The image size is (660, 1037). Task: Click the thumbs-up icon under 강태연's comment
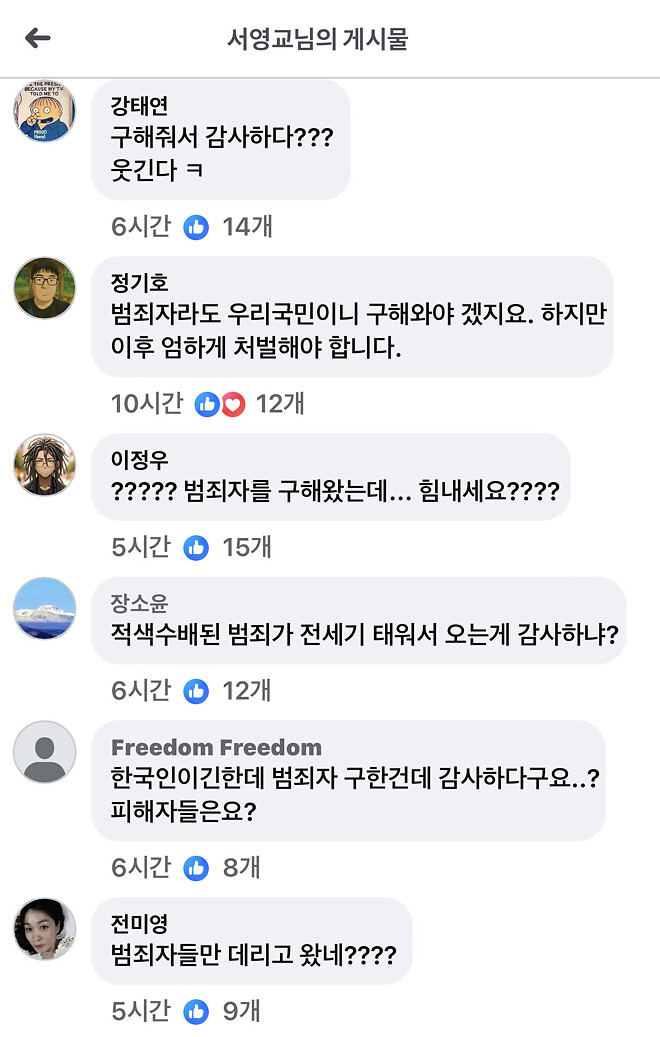[x=196, y=227]
